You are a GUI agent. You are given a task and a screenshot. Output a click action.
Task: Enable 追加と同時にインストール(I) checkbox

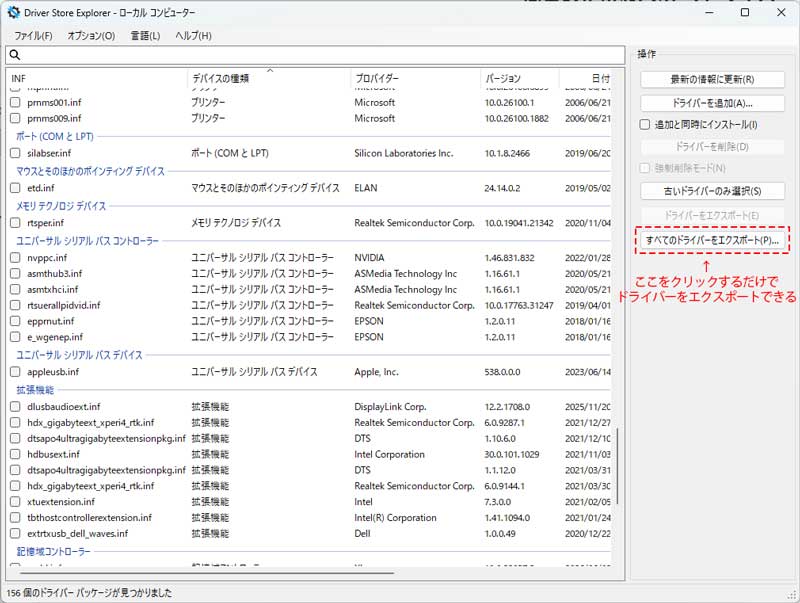pos(645,124)
